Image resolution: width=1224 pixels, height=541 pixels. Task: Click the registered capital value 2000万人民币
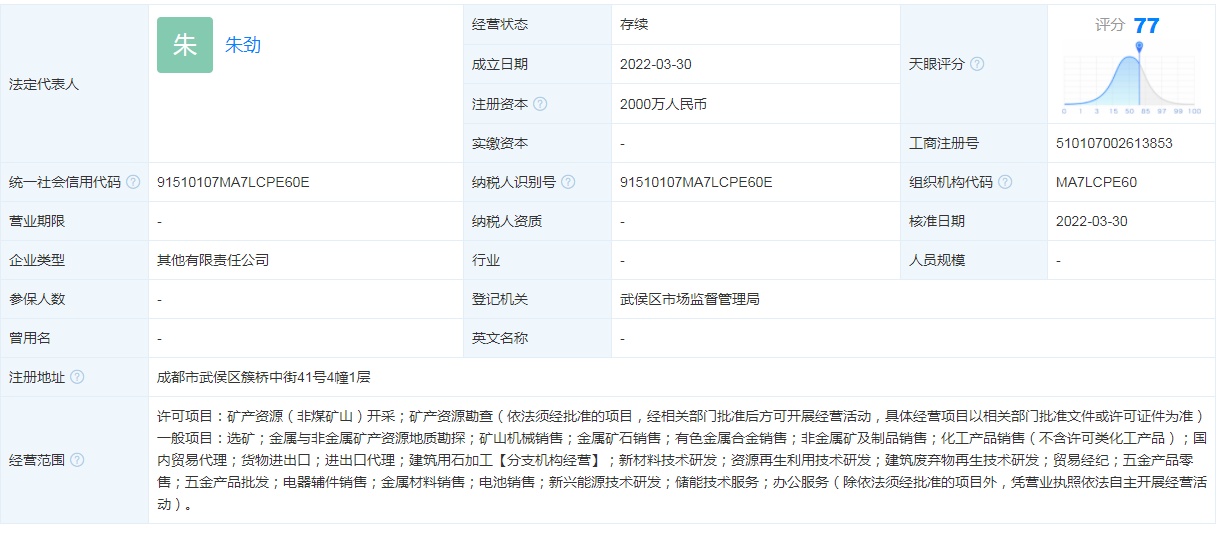coord(663,104)
